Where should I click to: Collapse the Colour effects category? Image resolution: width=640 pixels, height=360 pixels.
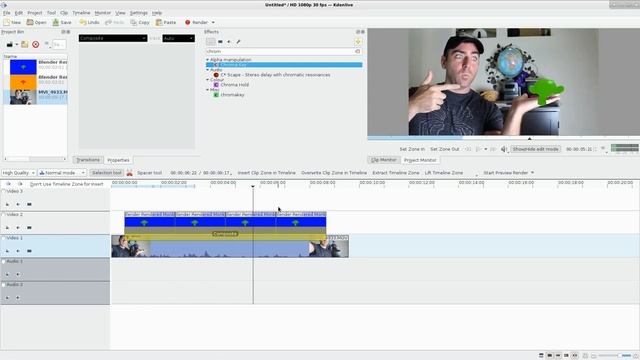(208, 80)
